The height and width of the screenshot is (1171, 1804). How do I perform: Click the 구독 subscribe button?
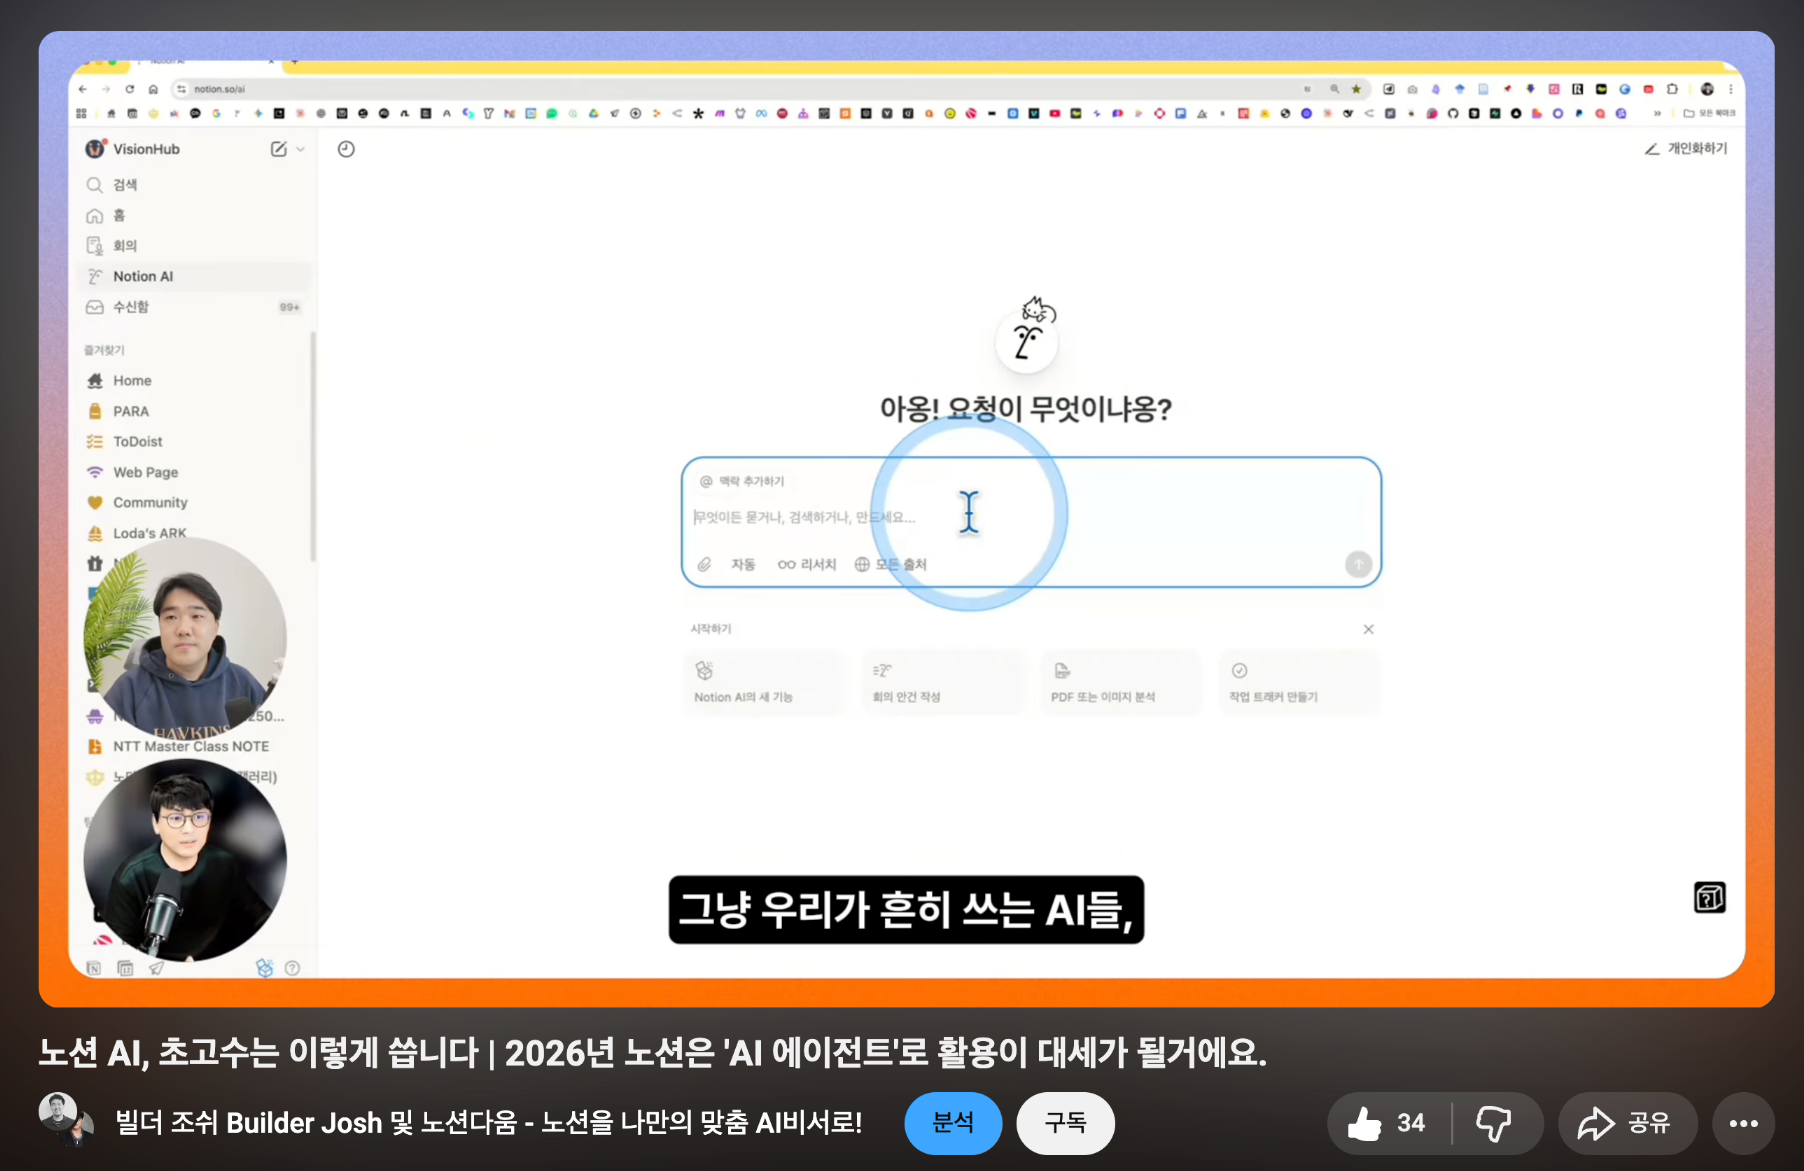coord(1064,1123)
